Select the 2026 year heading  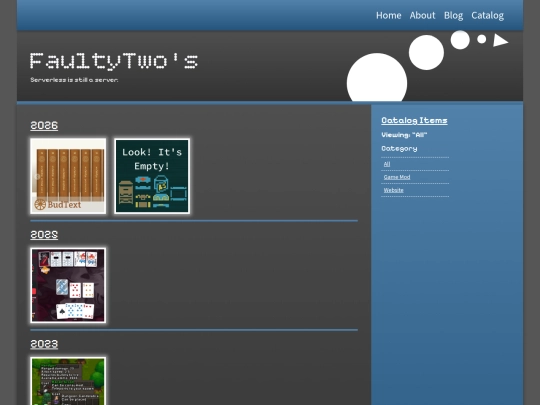click(x=44, y=125)
